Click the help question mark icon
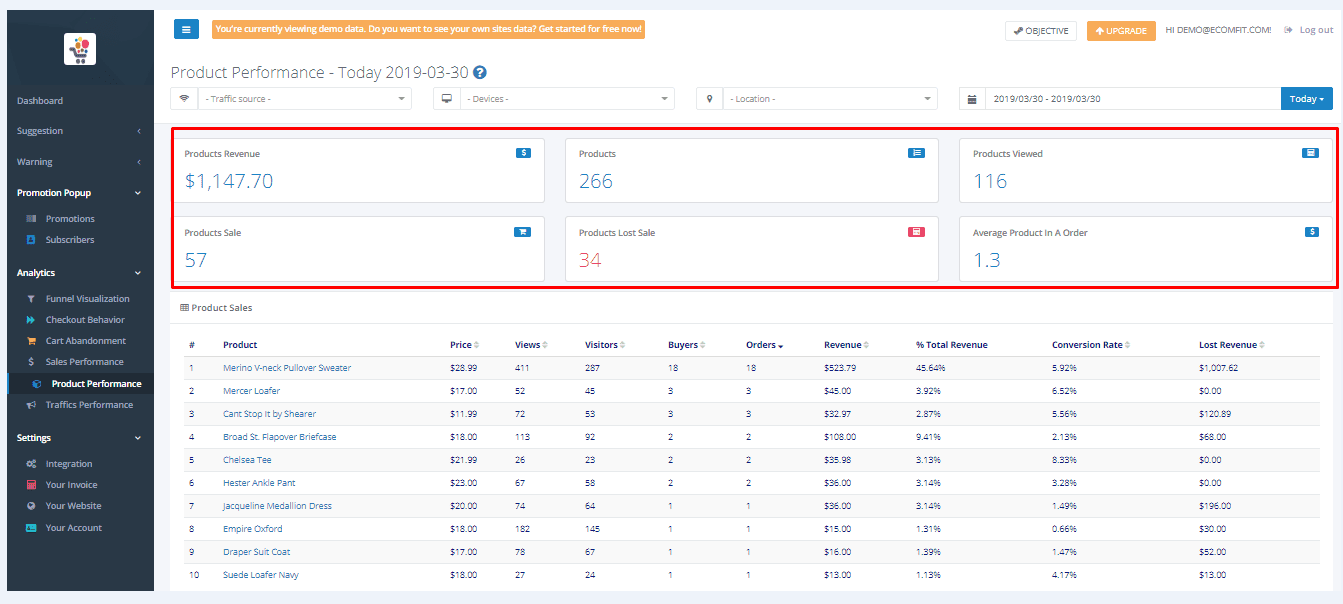The width and height of the screenshot is (1343, 604). click(x=480, y=73)
